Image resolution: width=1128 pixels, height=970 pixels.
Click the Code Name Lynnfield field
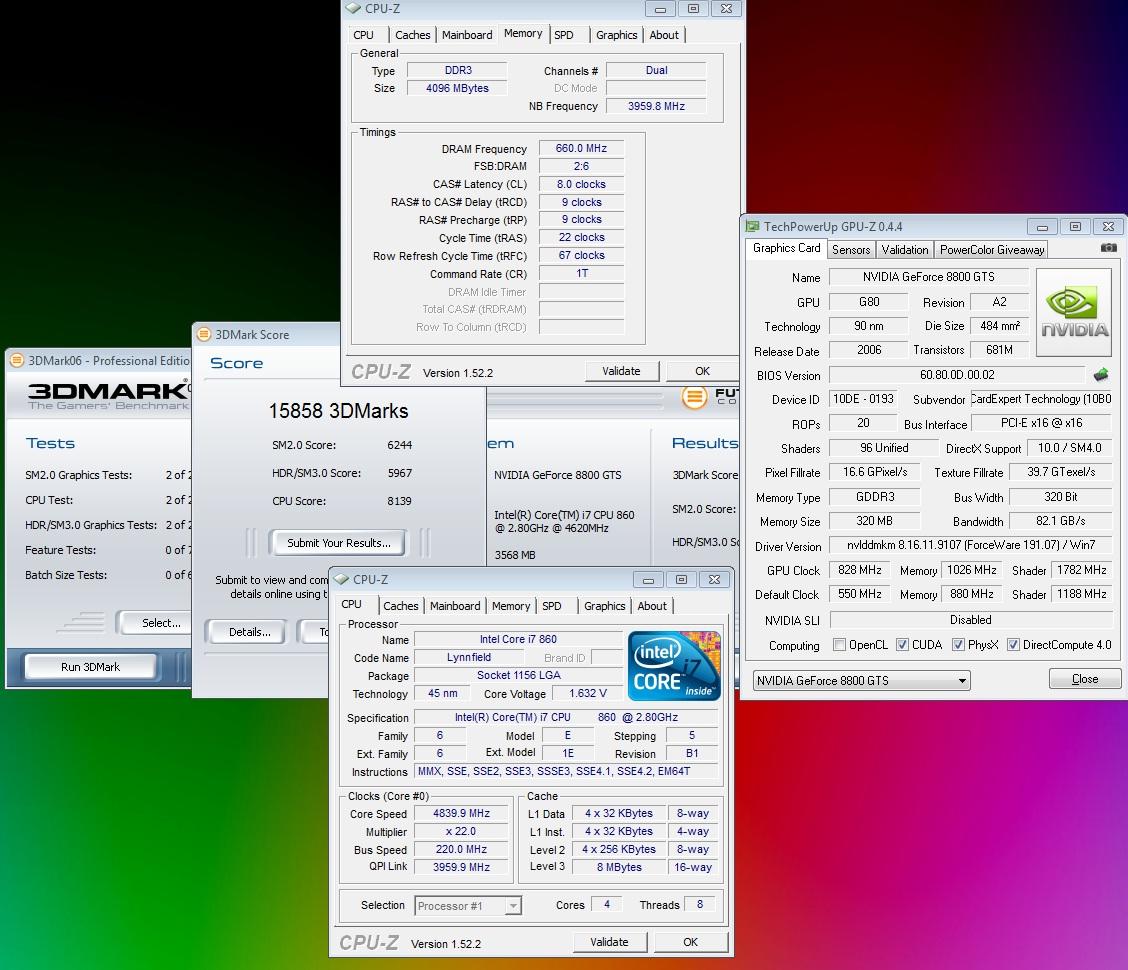(468, 658)
